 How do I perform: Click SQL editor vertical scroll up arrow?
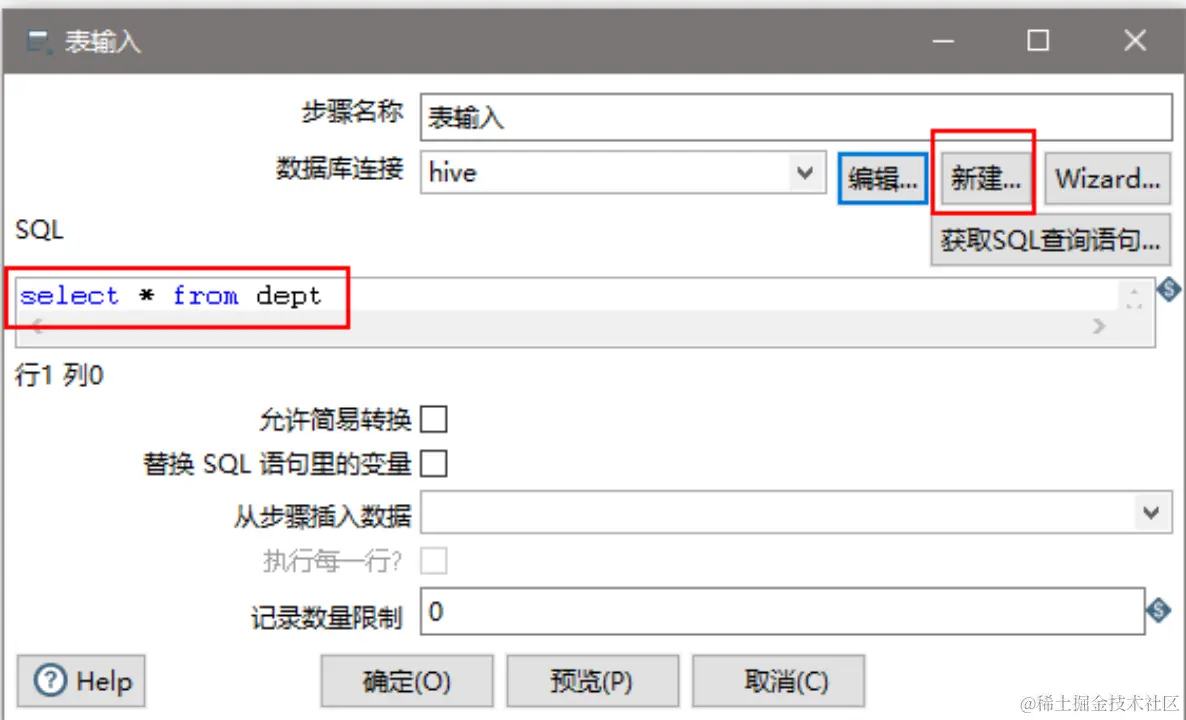pos(1133,291)
